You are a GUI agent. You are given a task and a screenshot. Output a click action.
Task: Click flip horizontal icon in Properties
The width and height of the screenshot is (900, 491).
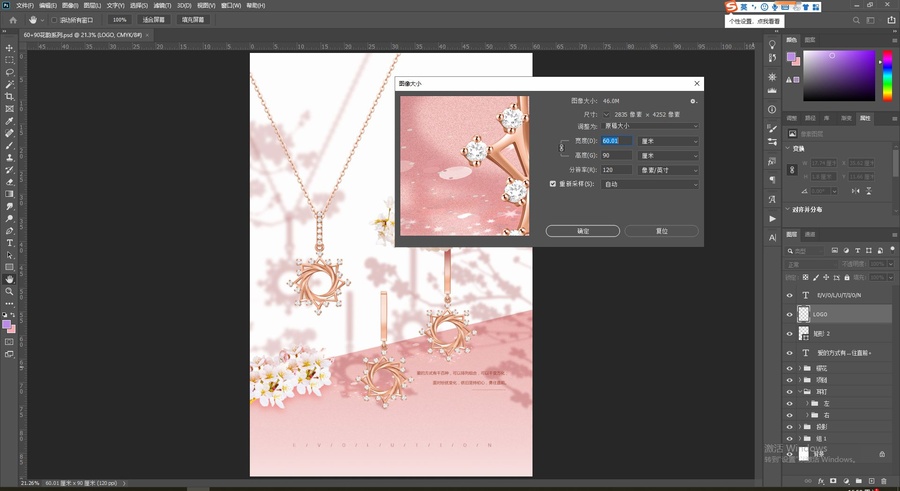(x=856, y=191)
